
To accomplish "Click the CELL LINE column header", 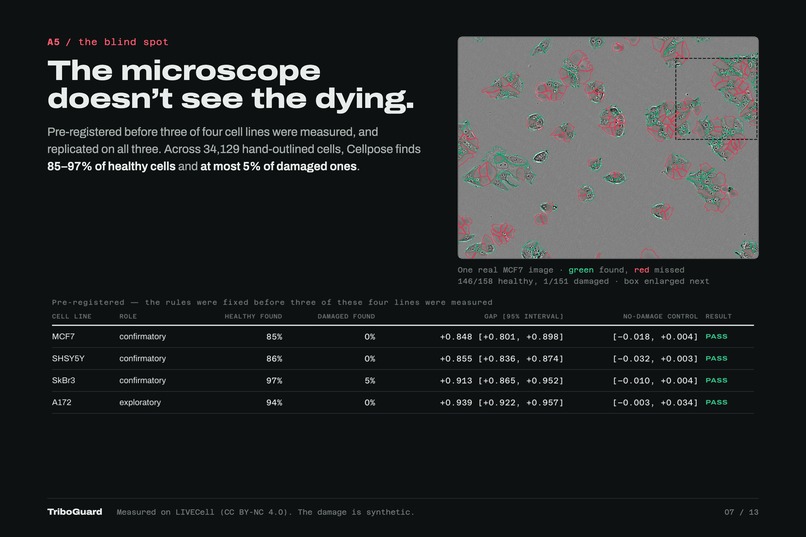I will [71, 317].
